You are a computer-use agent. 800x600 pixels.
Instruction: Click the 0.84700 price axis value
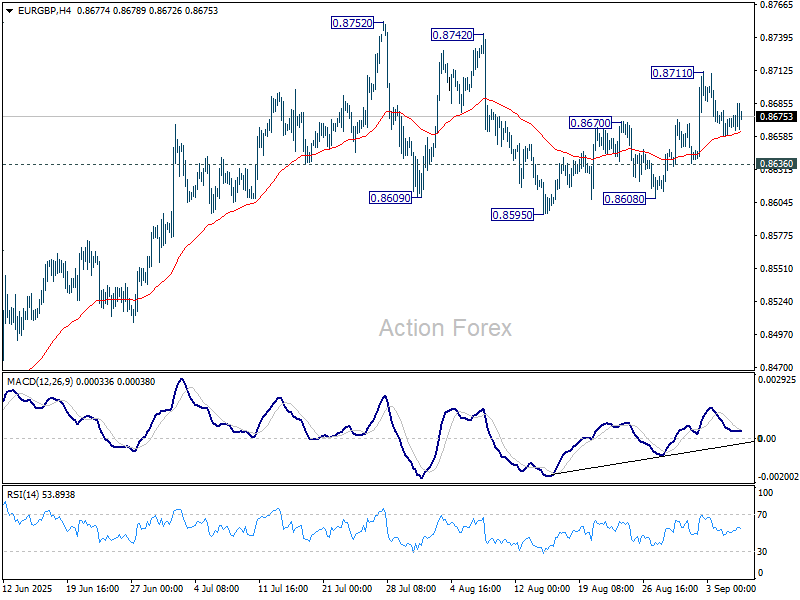click(x=777, y=367)
